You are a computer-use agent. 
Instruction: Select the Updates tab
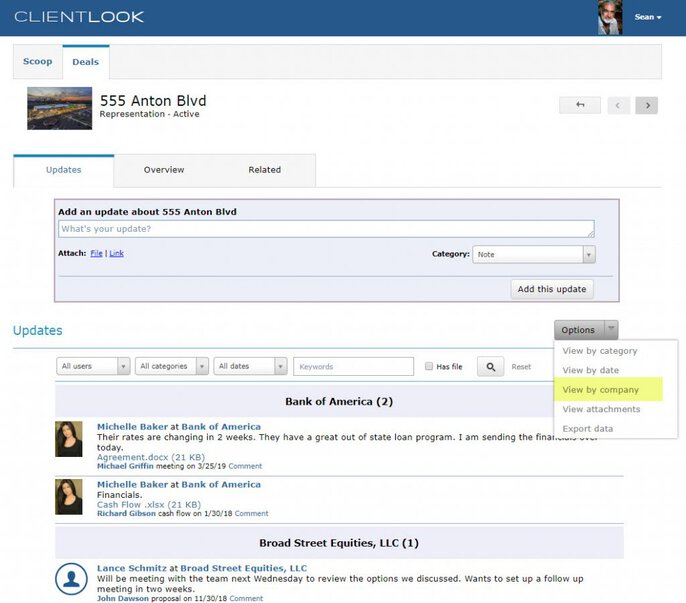point(64,170)
